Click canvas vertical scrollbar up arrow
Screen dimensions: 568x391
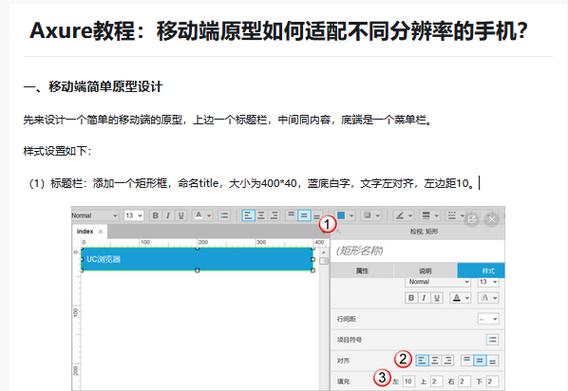(x=323, y=252)
